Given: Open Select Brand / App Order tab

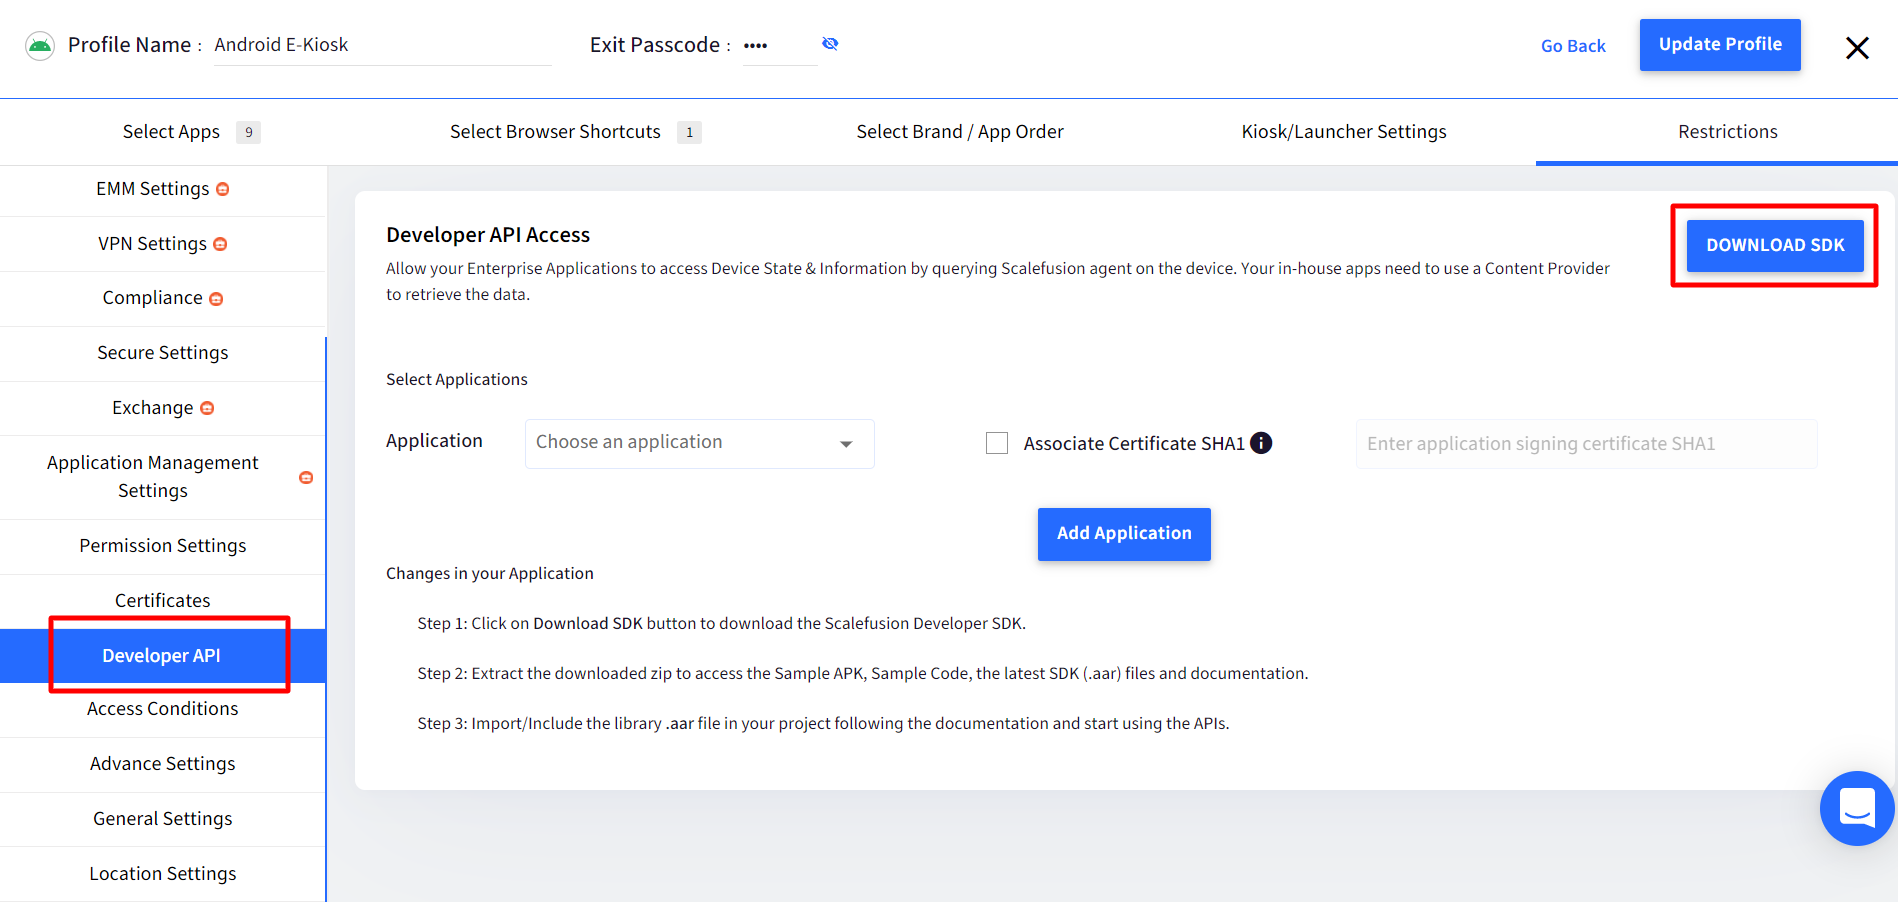Looking at the screenshot, I should [x=960, y=132].
